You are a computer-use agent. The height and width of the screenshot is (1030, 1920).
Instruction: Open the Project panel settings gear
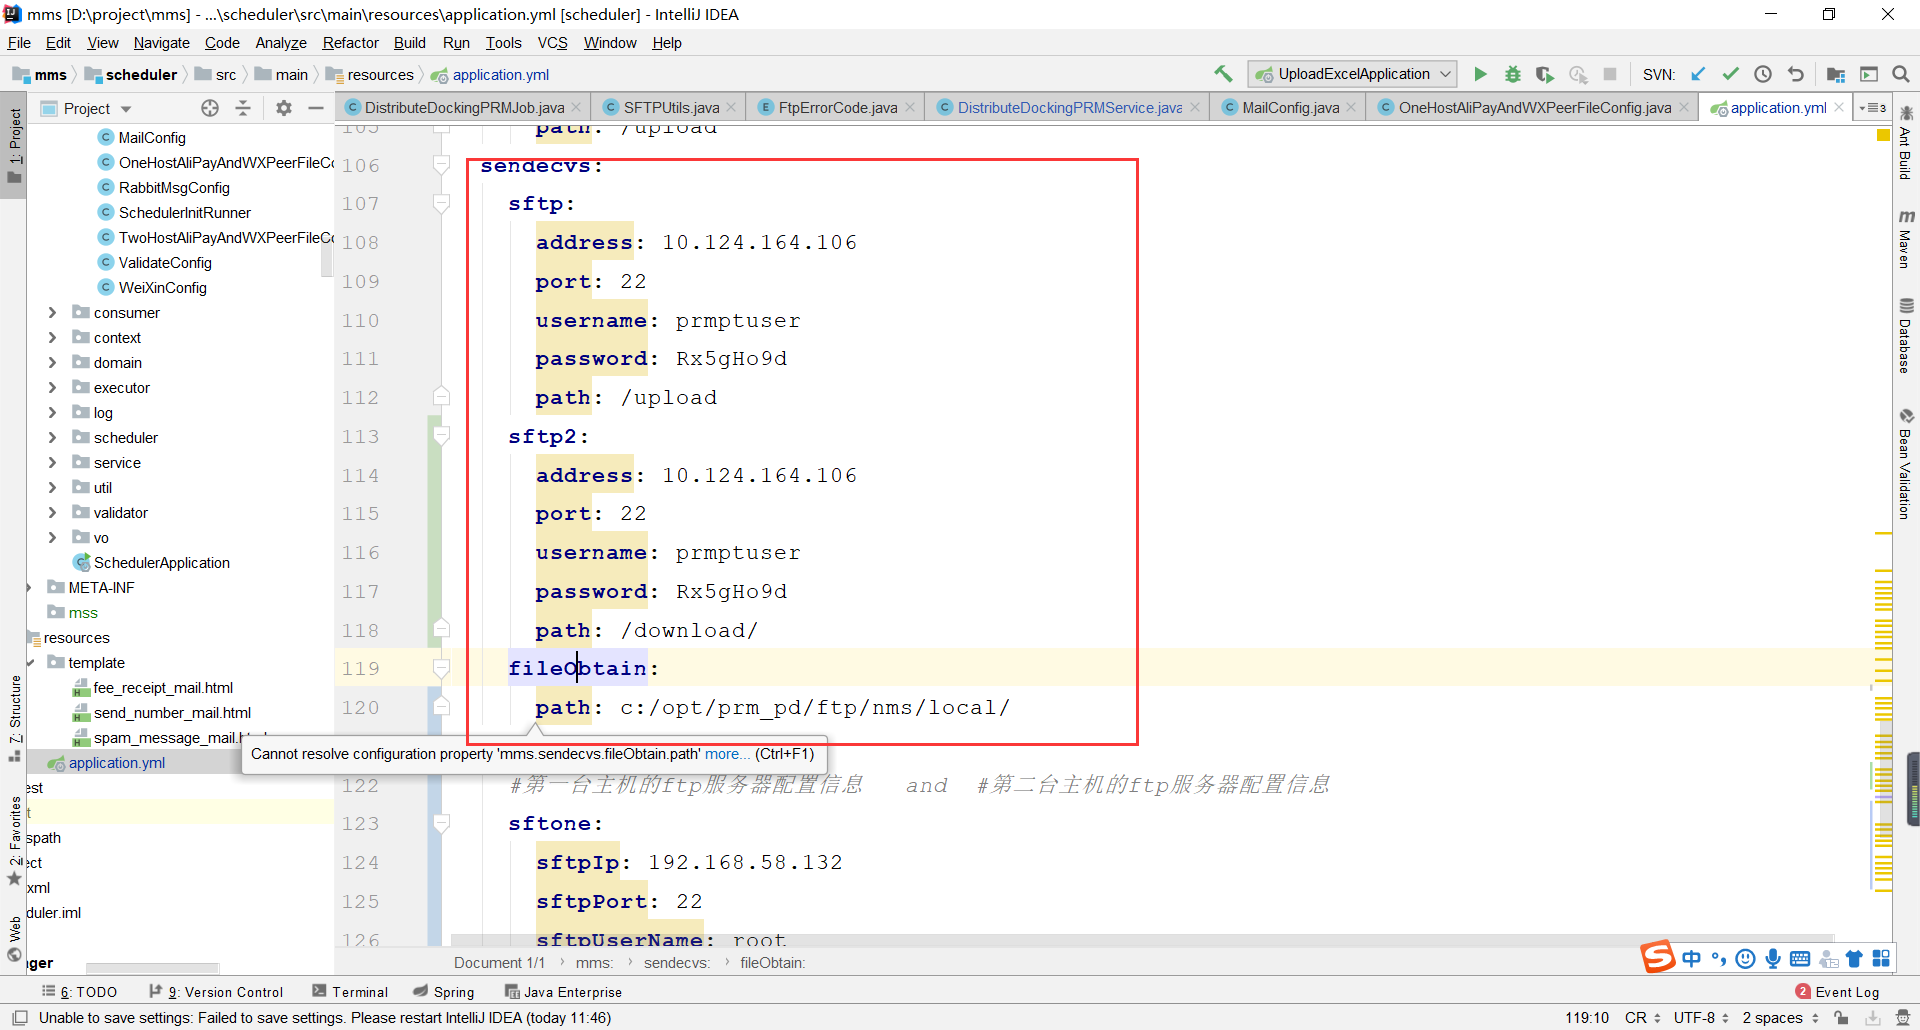point(284,108)
